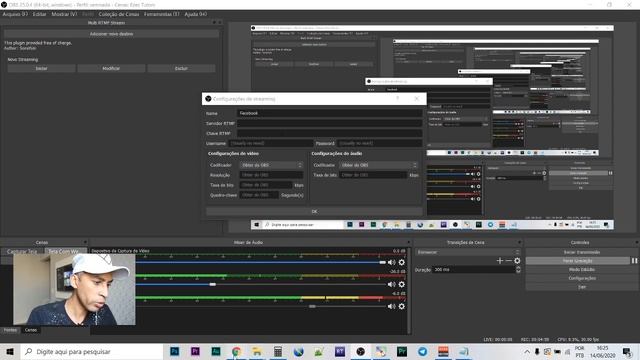Float the Cenas dock panel
Screen dimensions: 640x360
pos(85,242)
